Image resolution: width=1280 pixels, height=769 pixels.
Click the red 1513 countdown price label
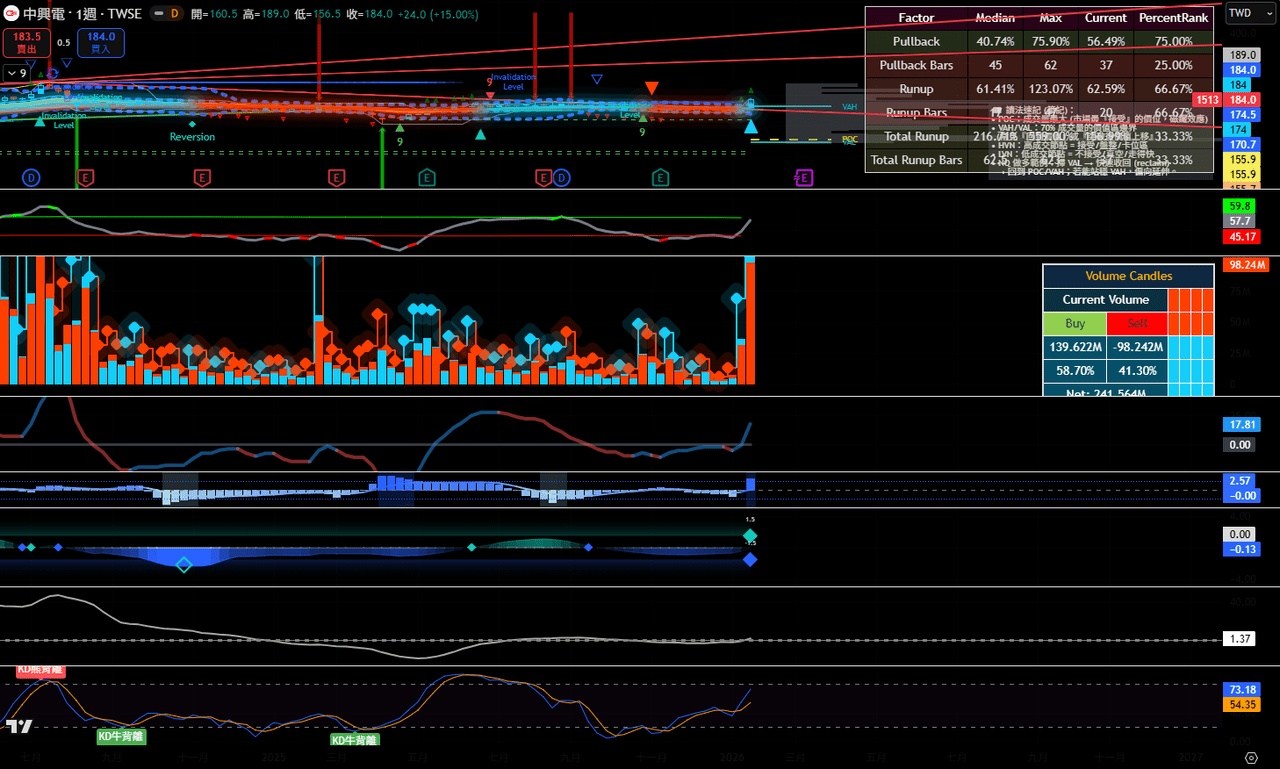[x=1207, y=100]
